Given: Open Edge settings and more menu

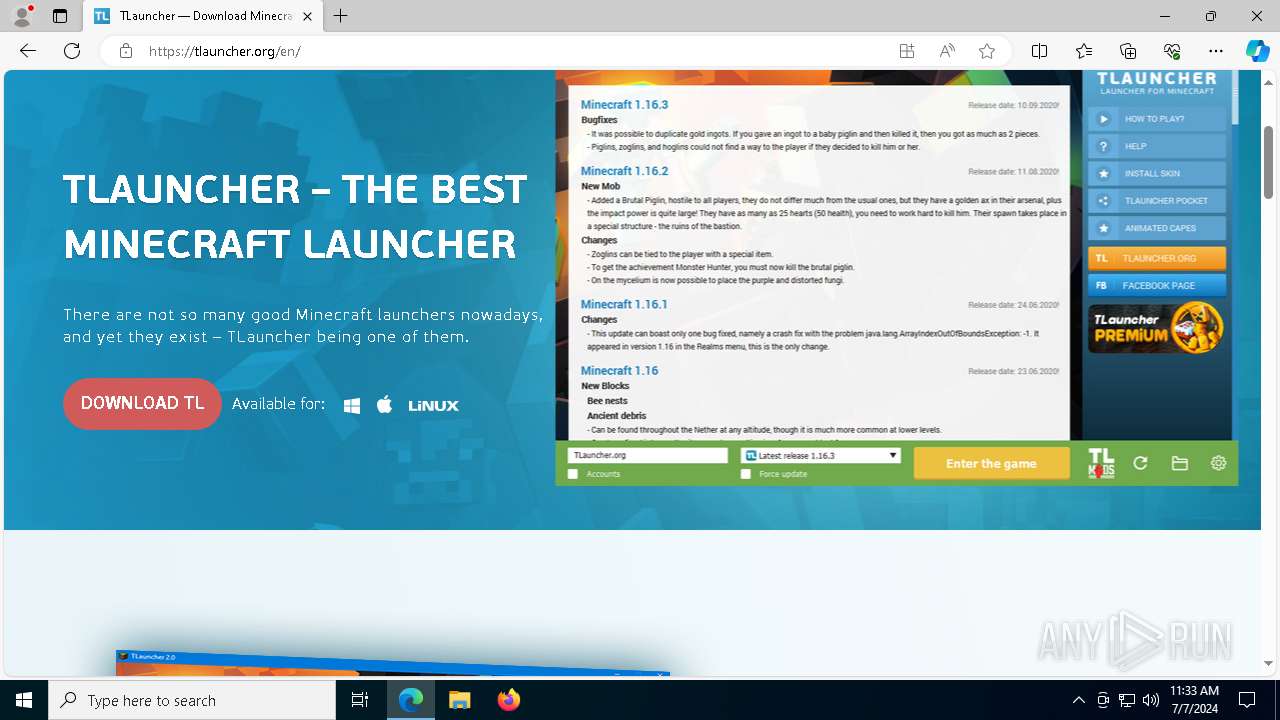Looking at the screenshot, I should tap(1216, 51).
